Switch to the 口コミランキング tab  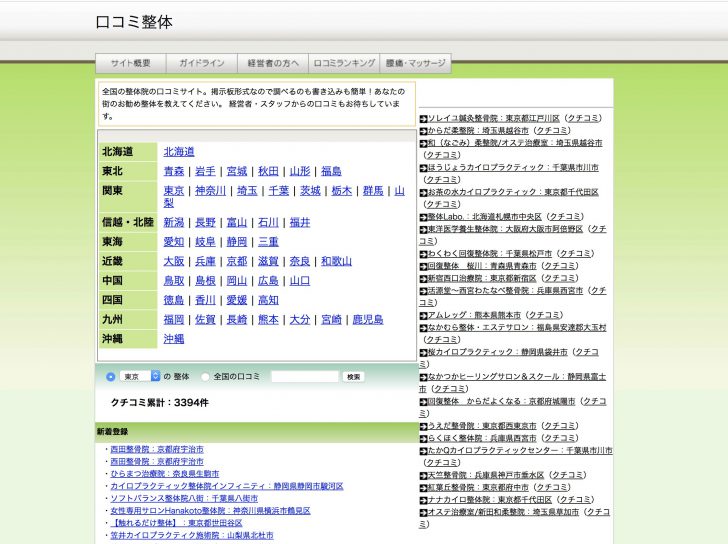point(344,63)
